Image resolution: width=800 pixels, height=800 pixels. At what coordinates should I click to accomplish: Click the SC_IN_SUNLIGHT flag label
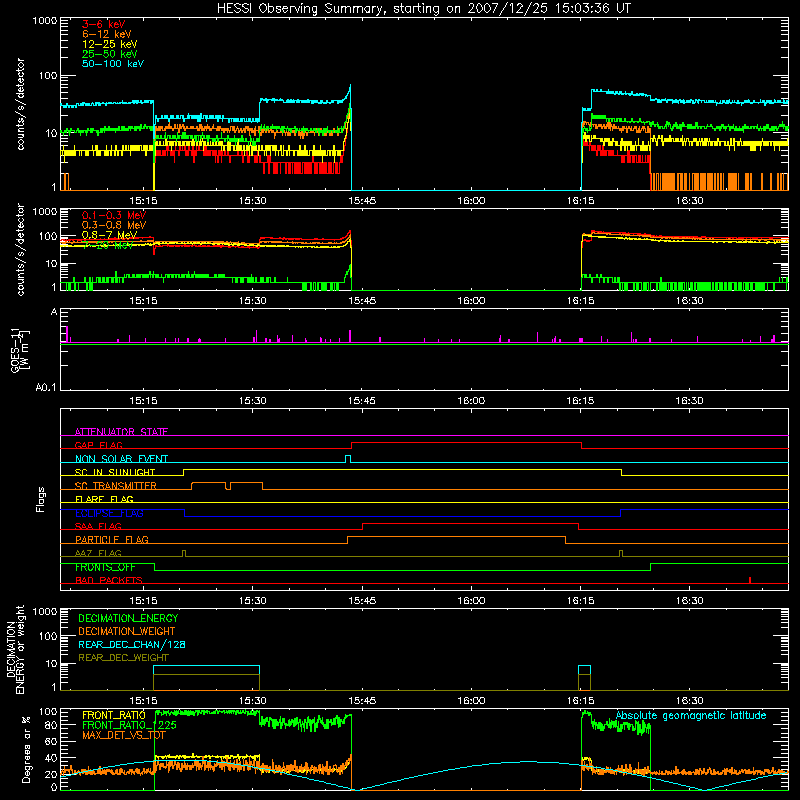click(x=115, y=472)
